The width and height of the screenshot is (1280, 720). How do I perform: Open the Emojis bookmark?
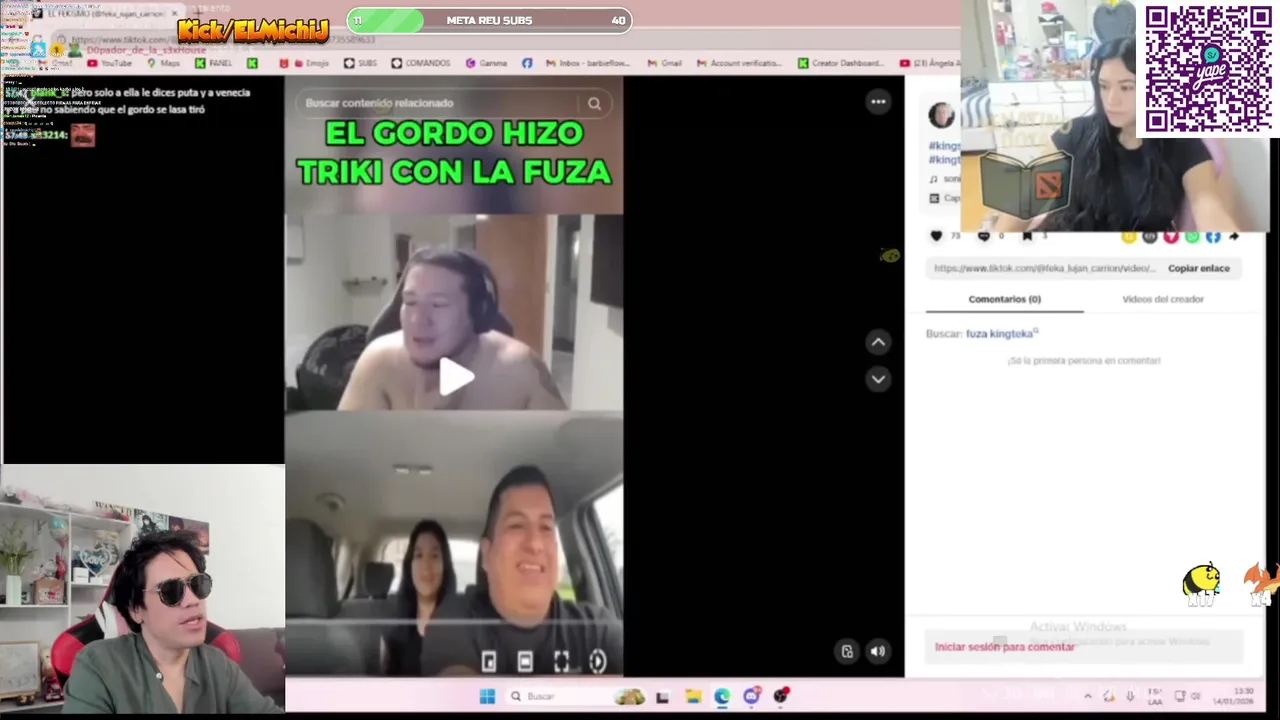pos(304,63)
